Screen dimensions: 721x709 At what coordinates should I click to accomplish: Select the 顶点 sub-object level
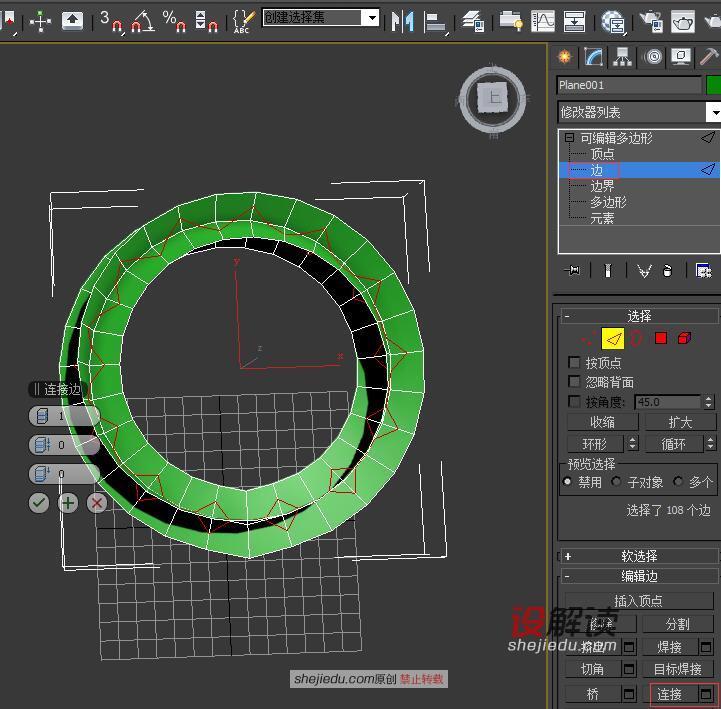(602, 154)
